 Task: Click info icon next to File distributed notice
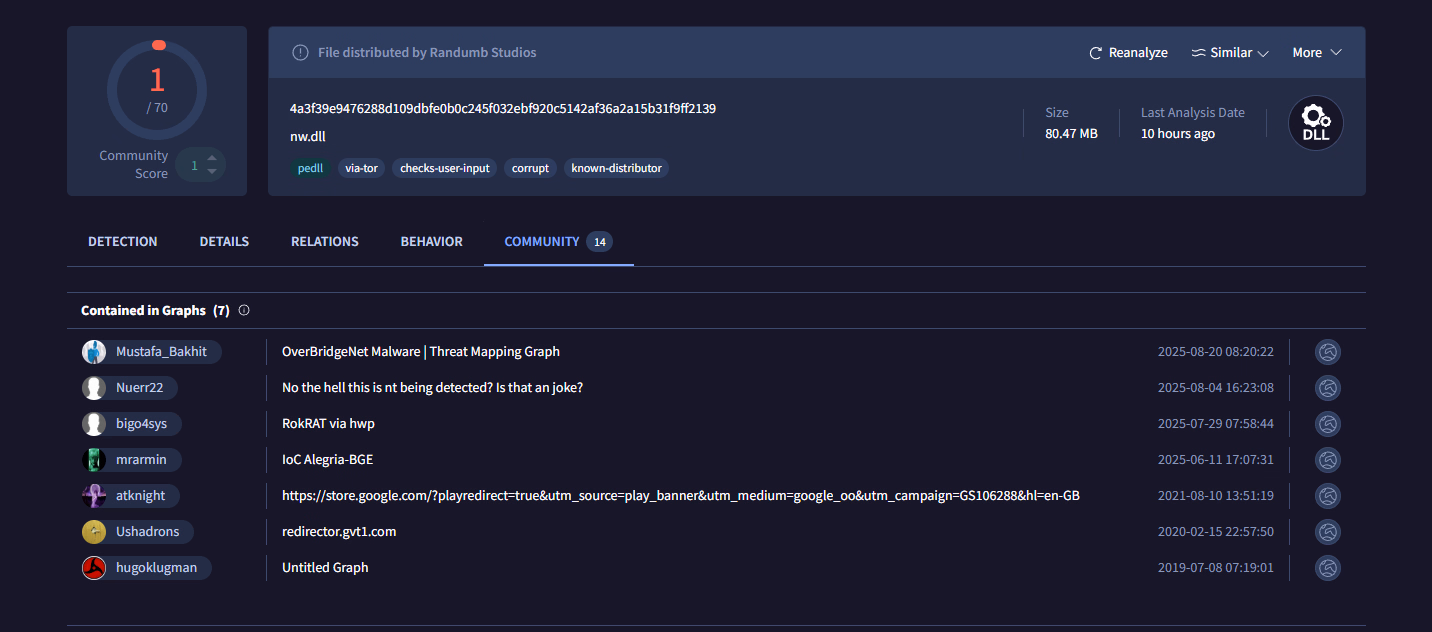[x=300, y=53]
